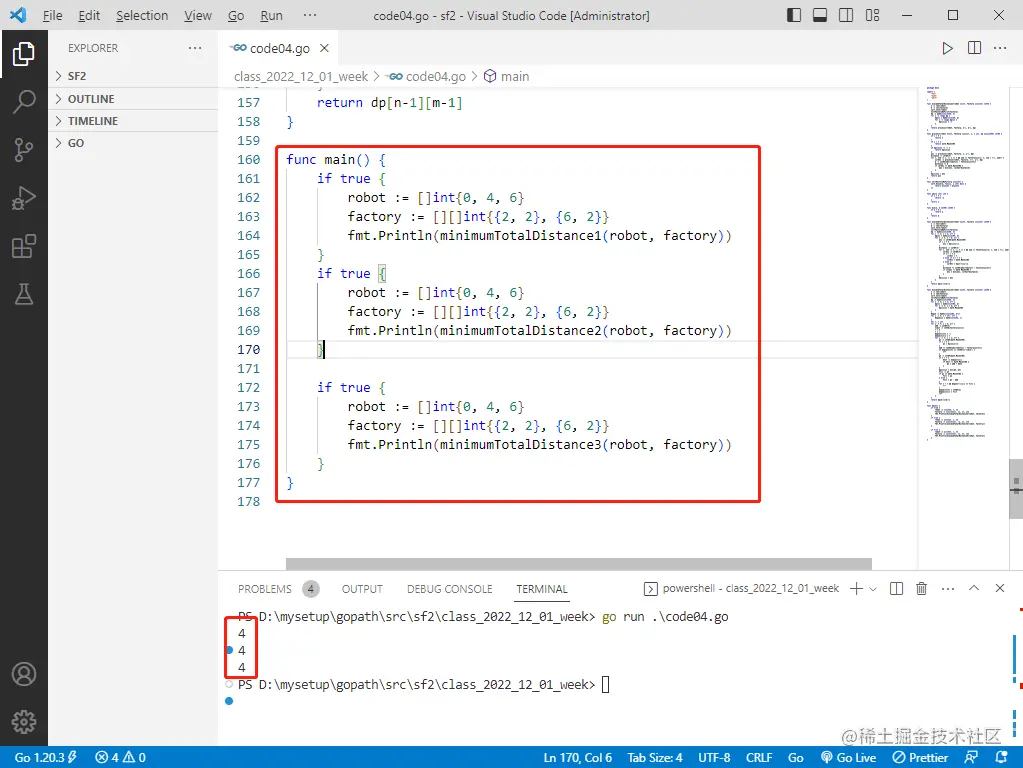The image size is (1023, 768).
Task: Expand the TIMELINE section
Action: [x=134, y=121]
